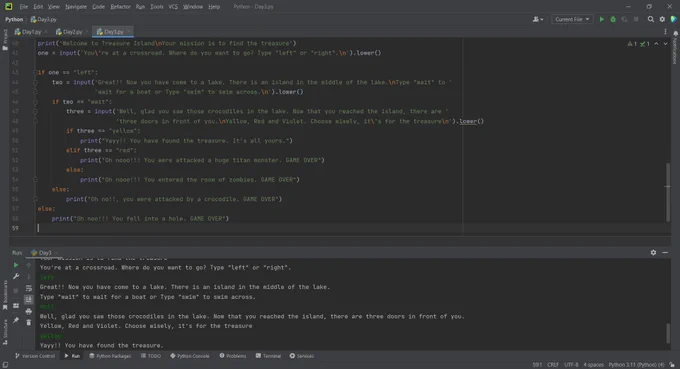Open the Notifications bell side panel

pyautogui.click(x=675, y=46)
